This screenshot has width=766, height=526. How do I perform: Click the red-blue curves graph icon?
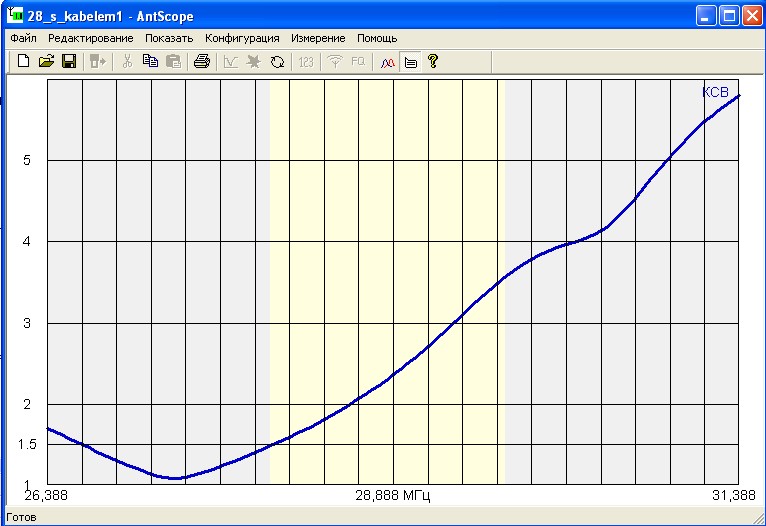point(387,62)
